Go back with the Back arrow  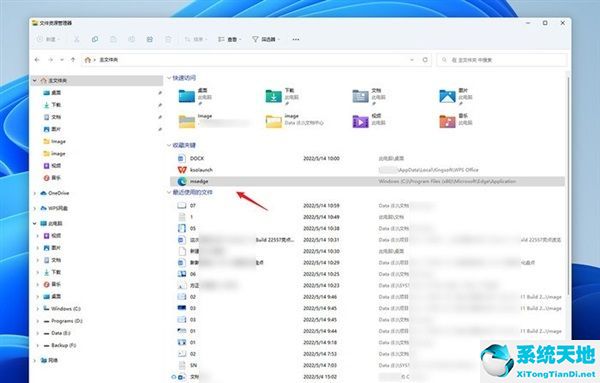[x=37, y=60]
